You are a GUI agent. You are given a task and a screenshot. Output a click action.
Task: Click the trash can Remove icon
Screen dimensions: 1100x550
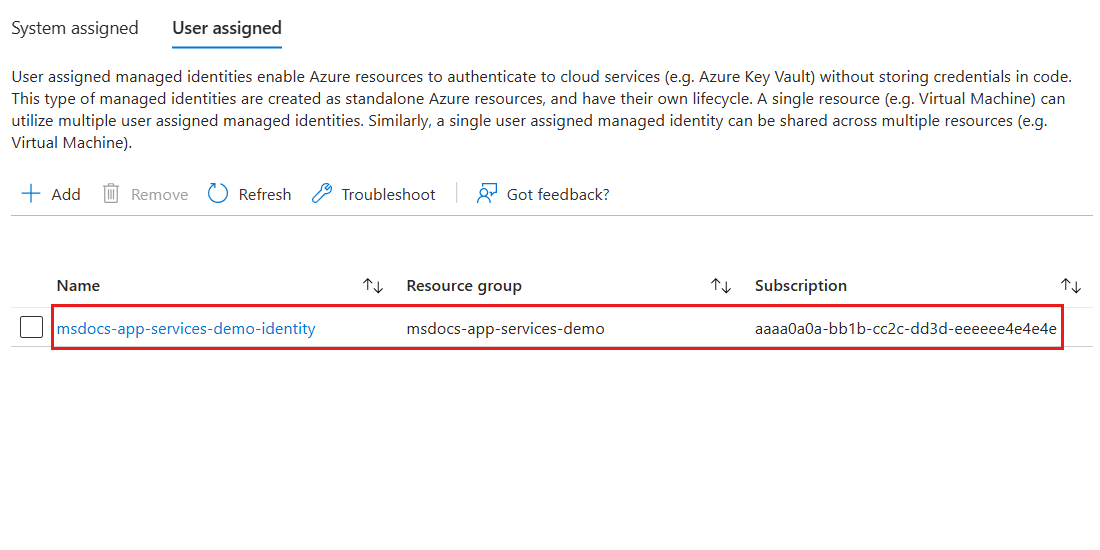(111, 194)
